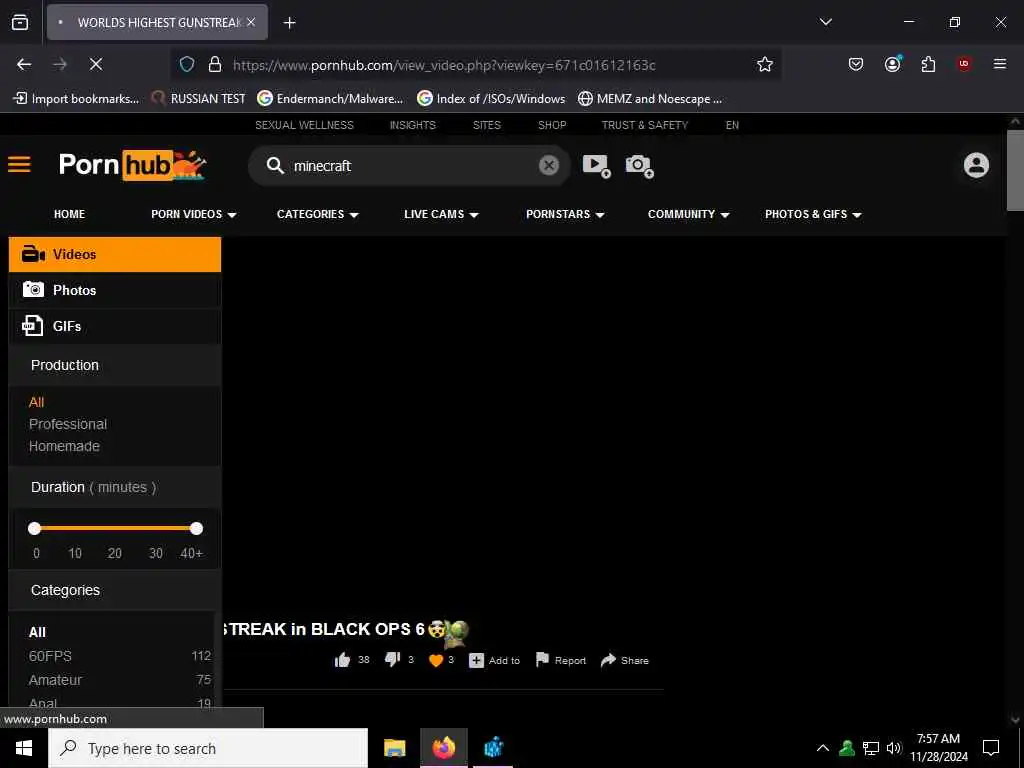Open the Trust & Safety link

pyautogui.click(x=645, y=125)
